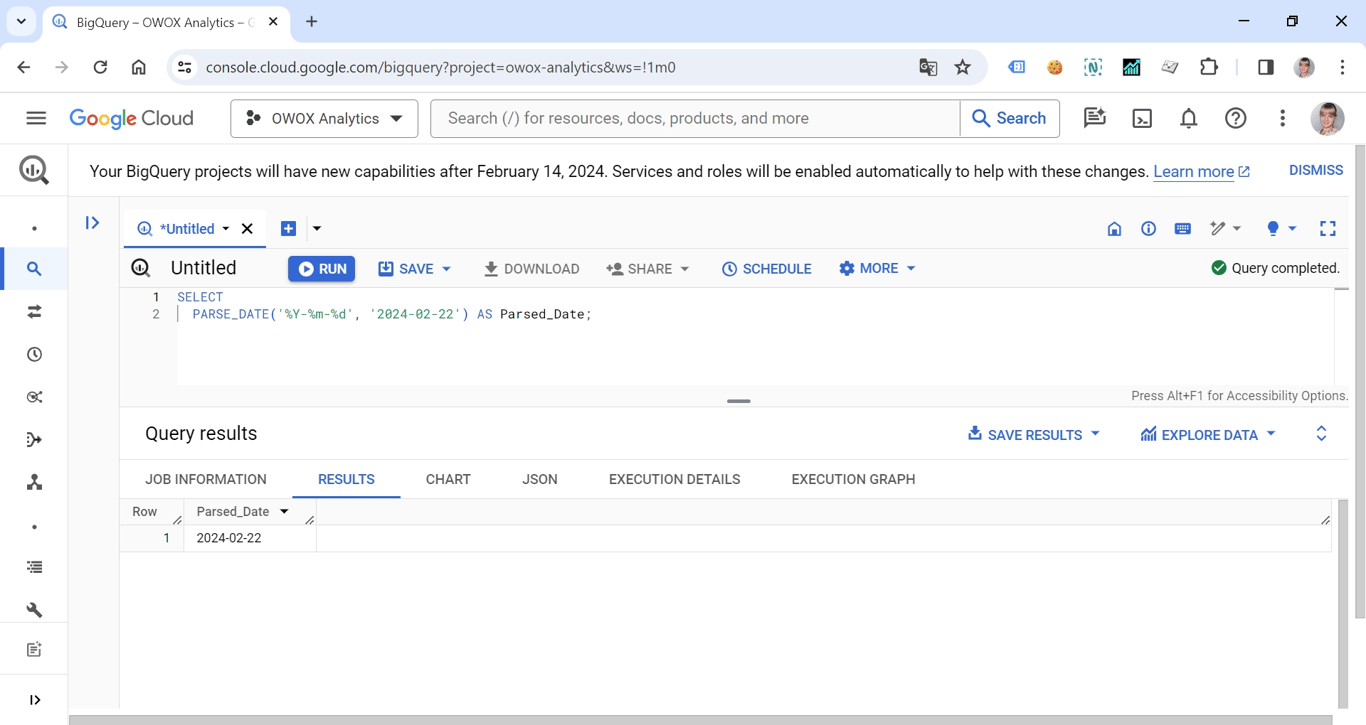
Task: Open a new browser tab
Action: (x=312, y=21)
